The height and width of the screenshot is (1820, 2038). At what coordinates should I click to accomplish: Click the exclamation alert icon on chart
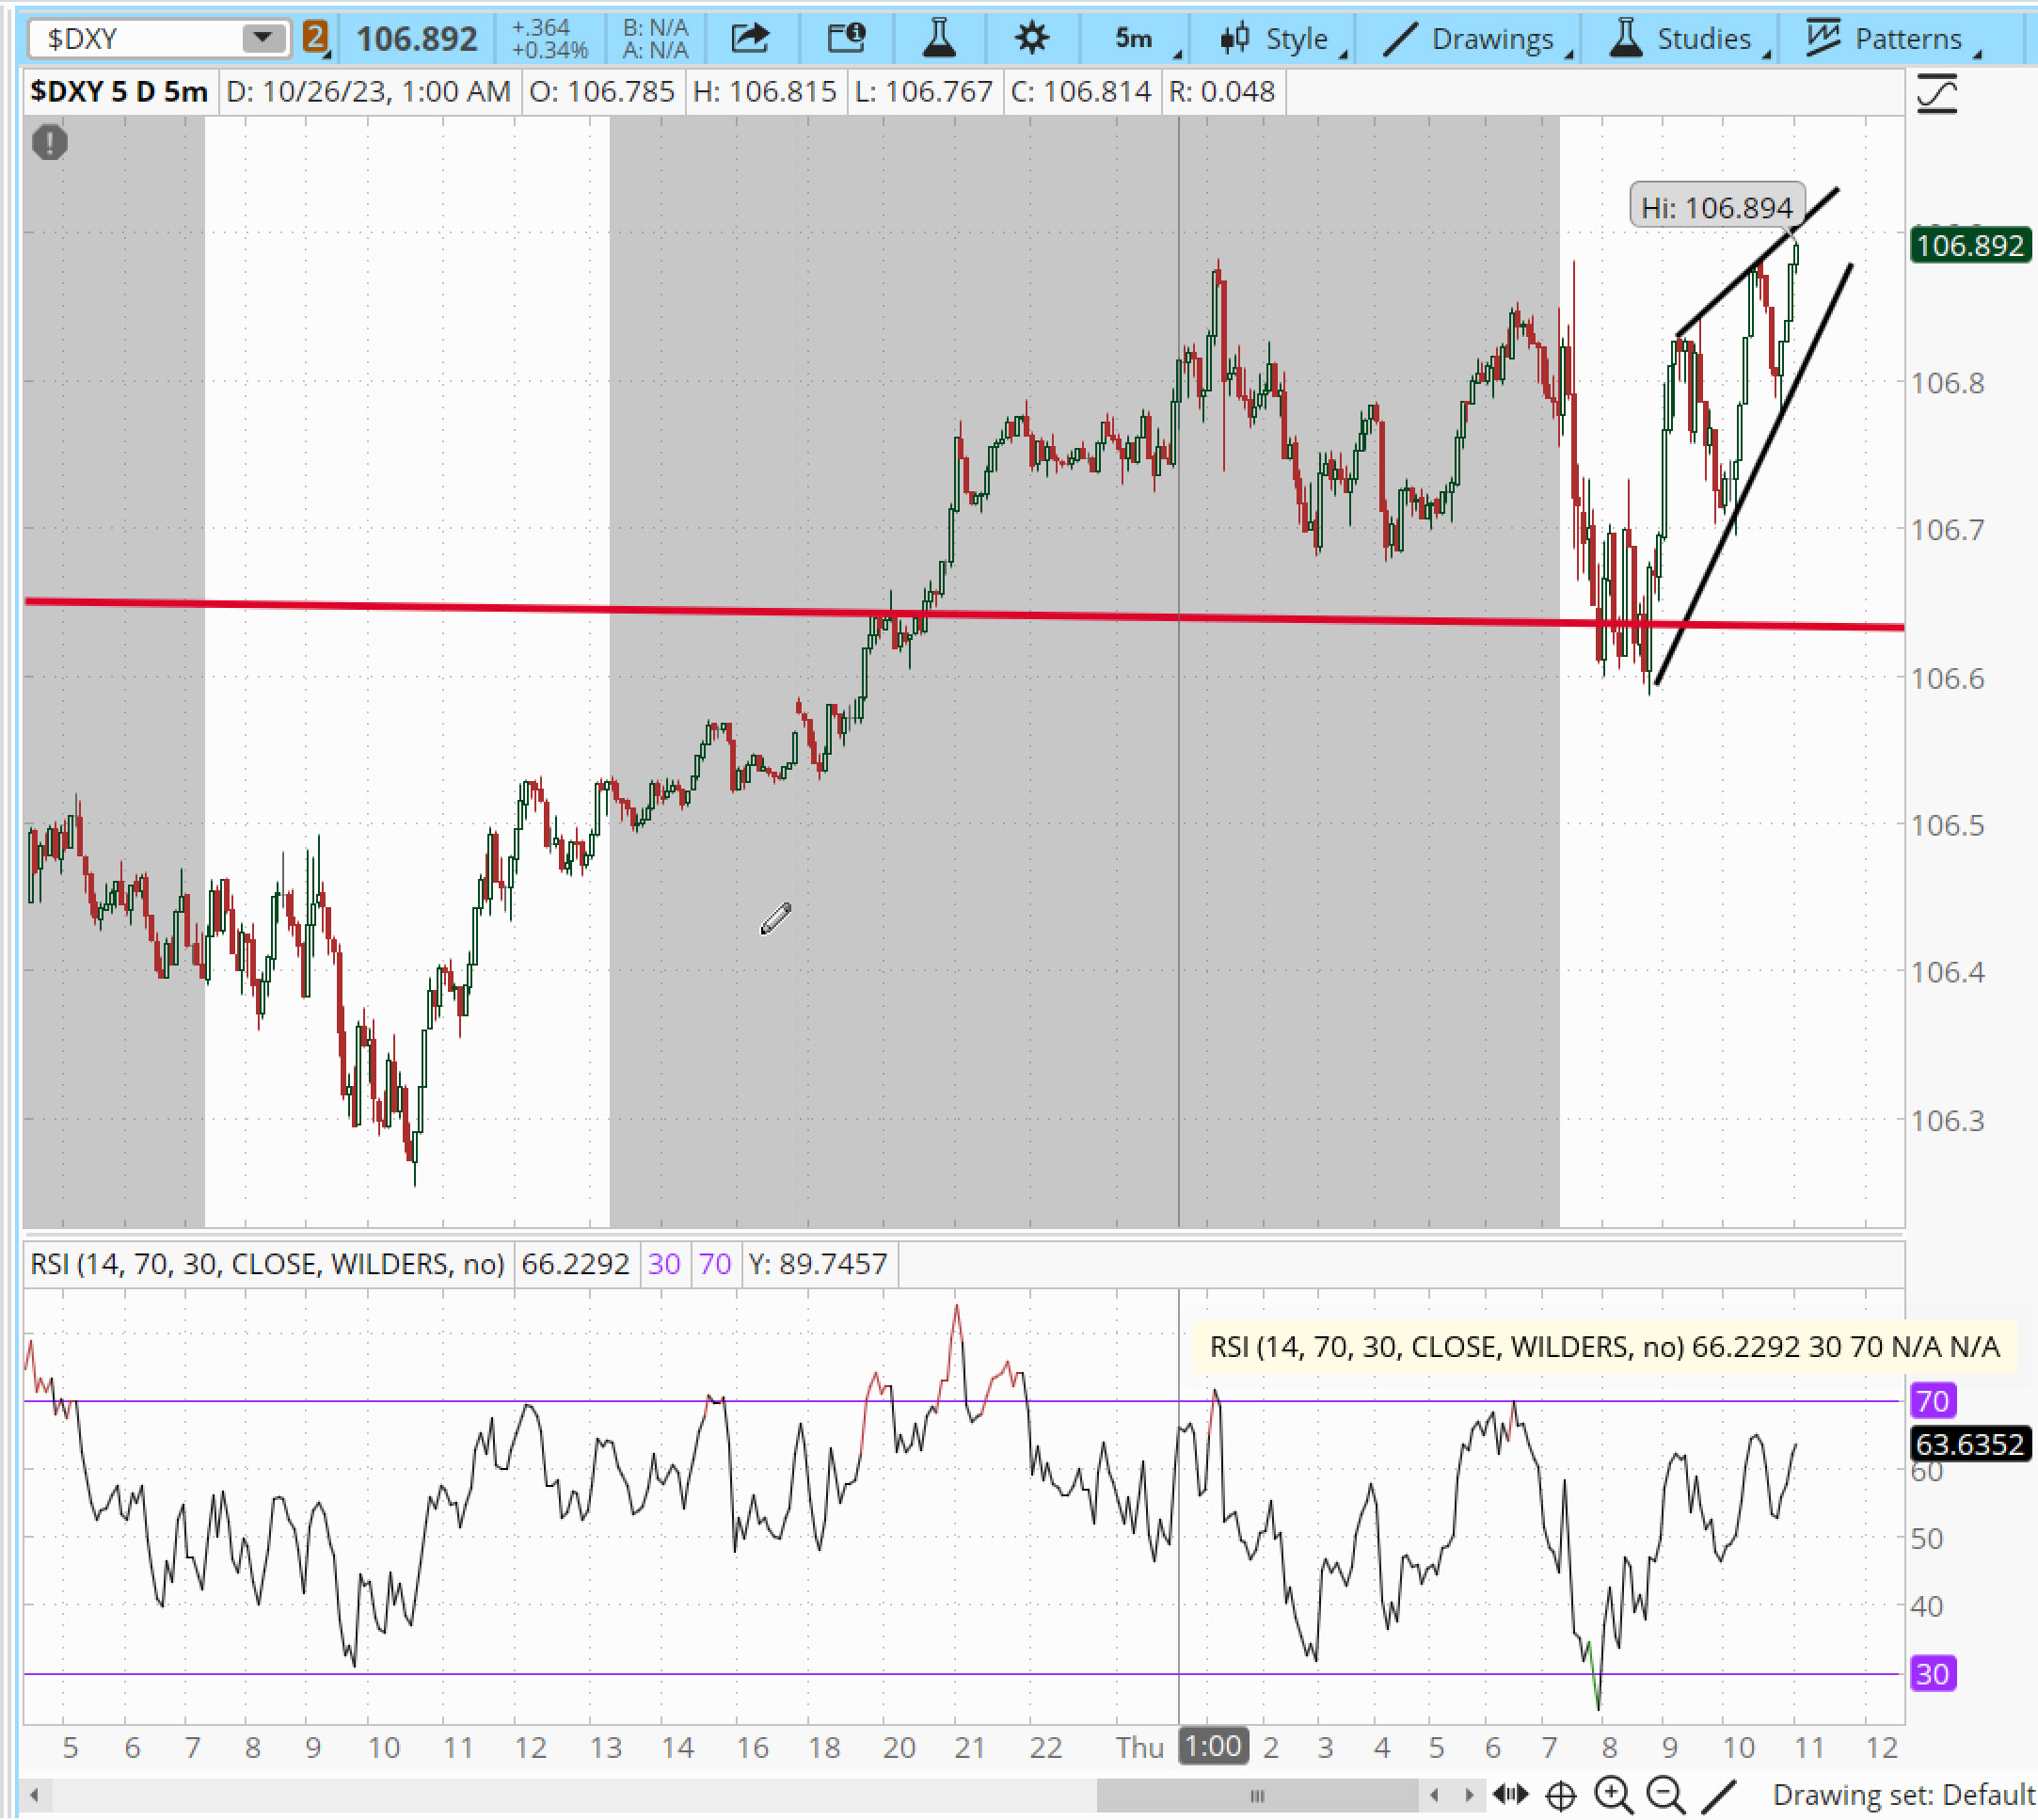coord(49,143)
